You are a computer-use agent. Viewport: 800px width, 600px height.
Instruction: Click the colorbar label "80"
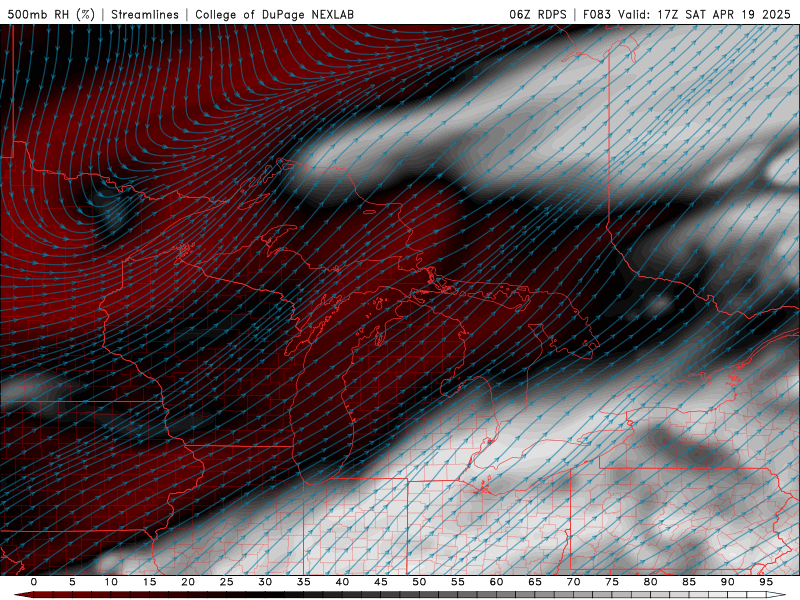(x=650, y=582)
